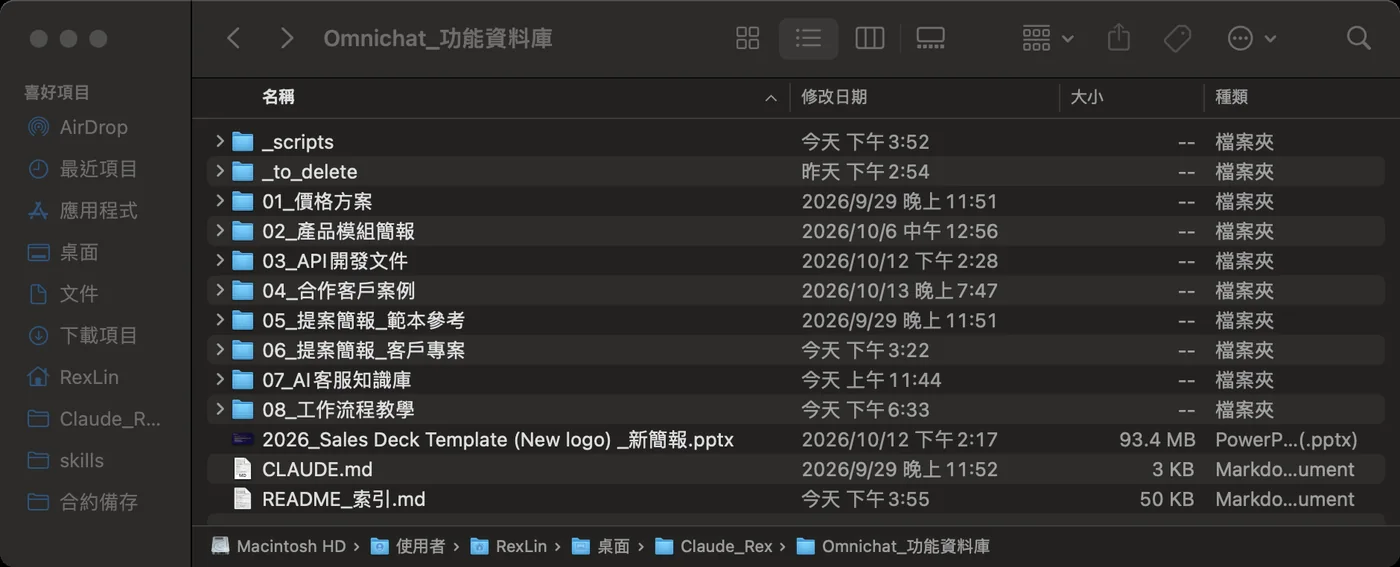Expand the 01_價格方案 folder
The width and height of the screenshot is (1400, 567).
219,201
